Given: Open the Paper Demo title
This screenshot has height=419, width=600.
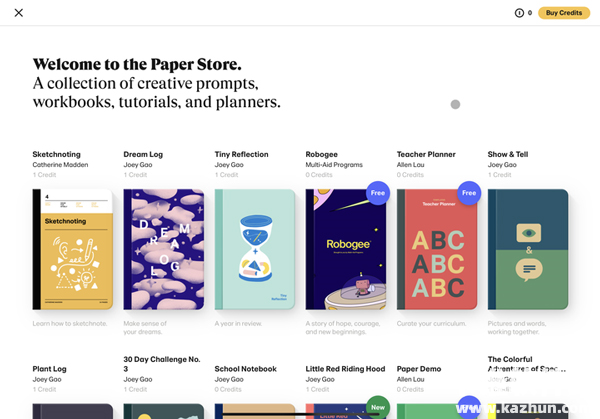Looking at the screenshot, I should (x=418, y=369).
